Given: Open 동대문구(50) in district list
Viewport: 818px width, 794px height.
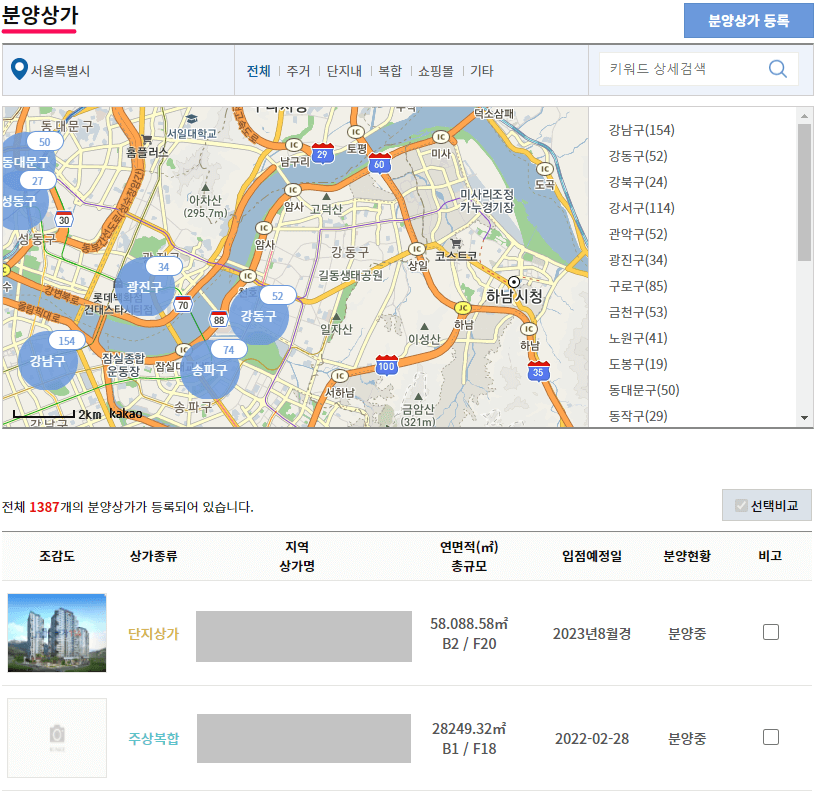Looking at the screenshot, I should point(644,390).
